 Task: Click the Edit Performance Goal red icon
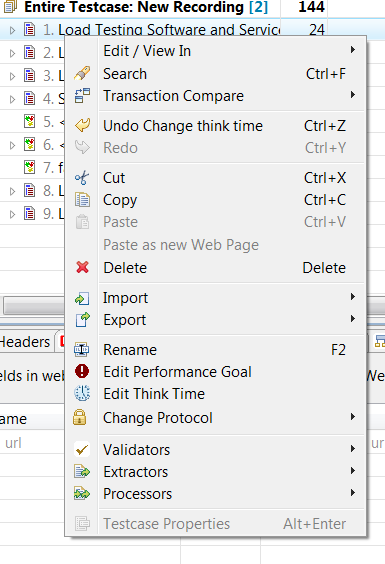(x=82, y=371)
